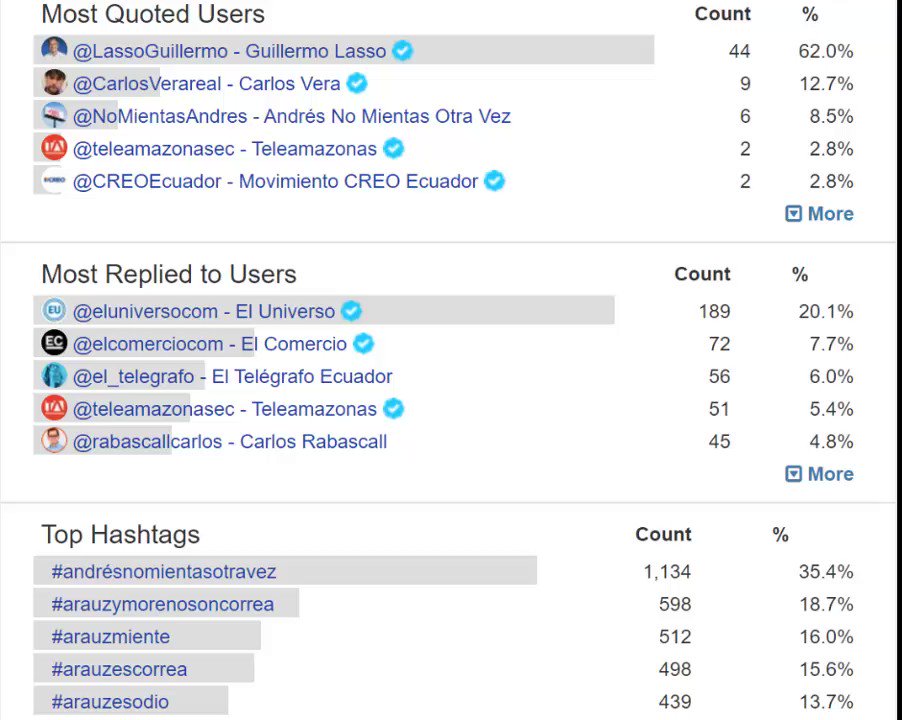Click the Most Quoted Users heading
The image size is (902, 720).
[153, 14]
